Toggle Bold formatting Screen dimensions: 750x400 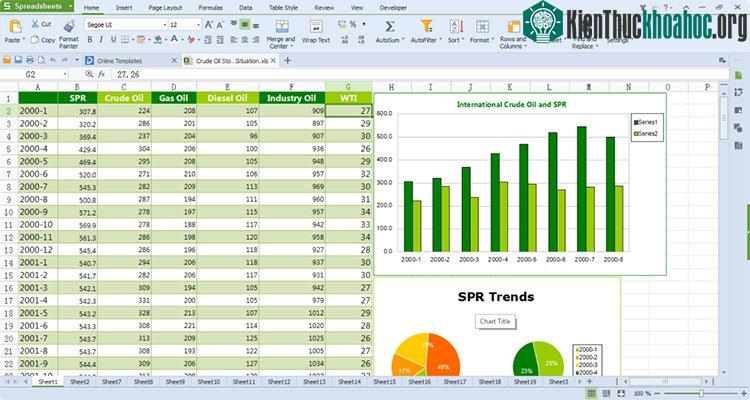pyautogui.click(x=89, y=40)
